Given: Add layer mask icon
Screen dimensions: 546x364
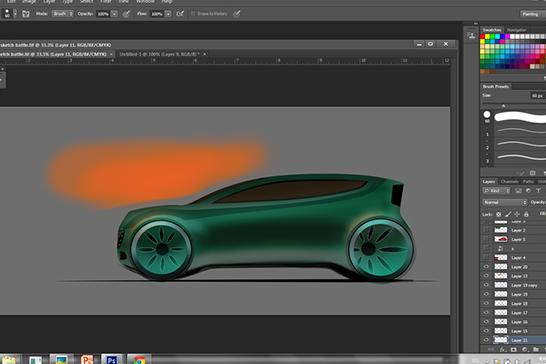Looking at the screenshot, I should point(514,349).
